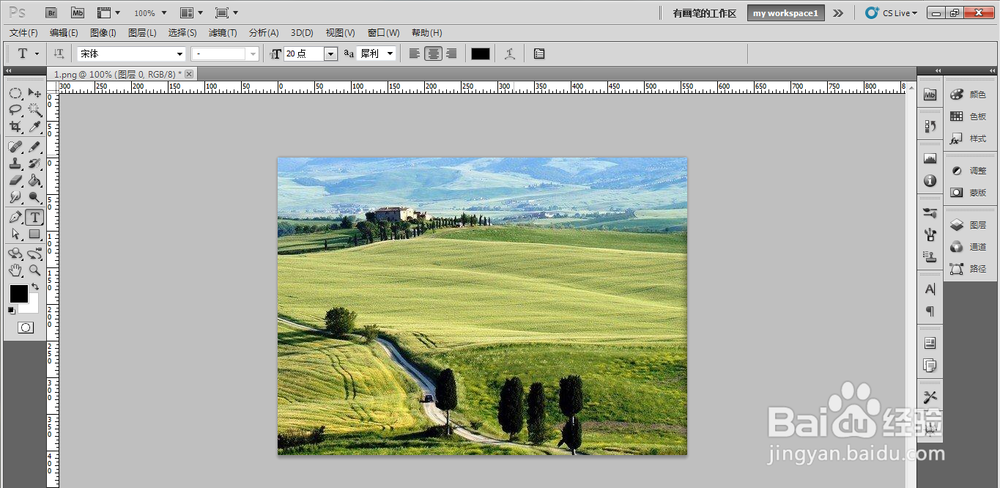1000x488 pixels.
Task: Select the Rectangle shape tool
Action: [35, 234]
